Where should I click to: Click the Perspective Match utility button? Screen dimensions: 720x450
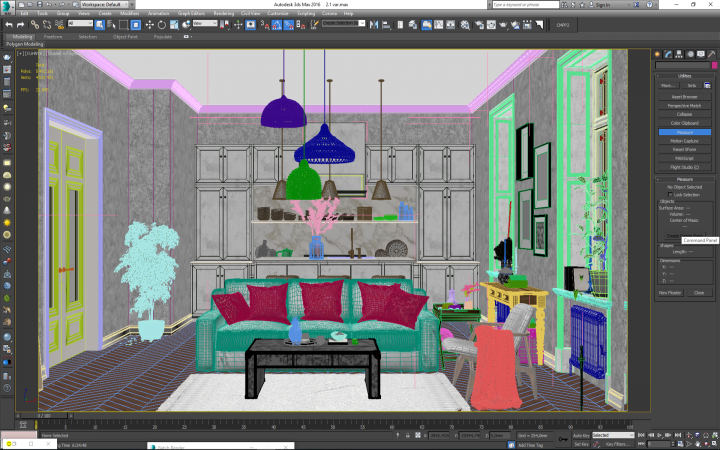[684, 106]
